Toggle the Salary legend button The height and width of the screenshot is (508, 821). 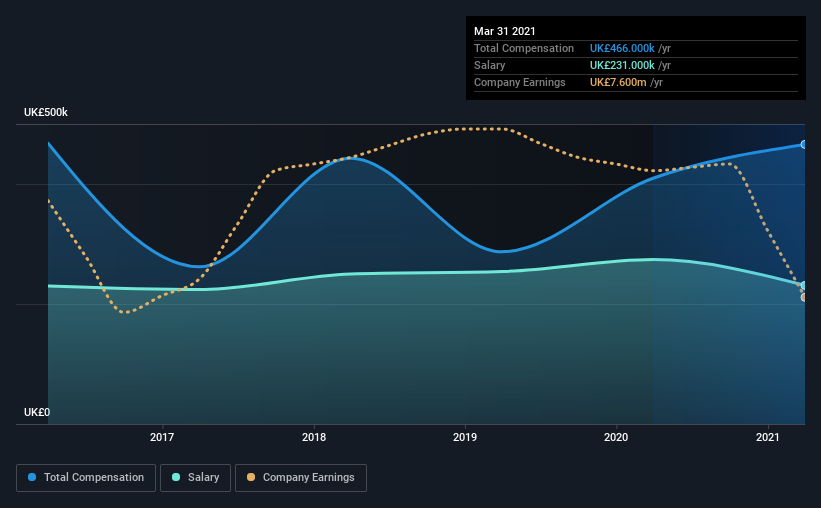tap(195, 478)
